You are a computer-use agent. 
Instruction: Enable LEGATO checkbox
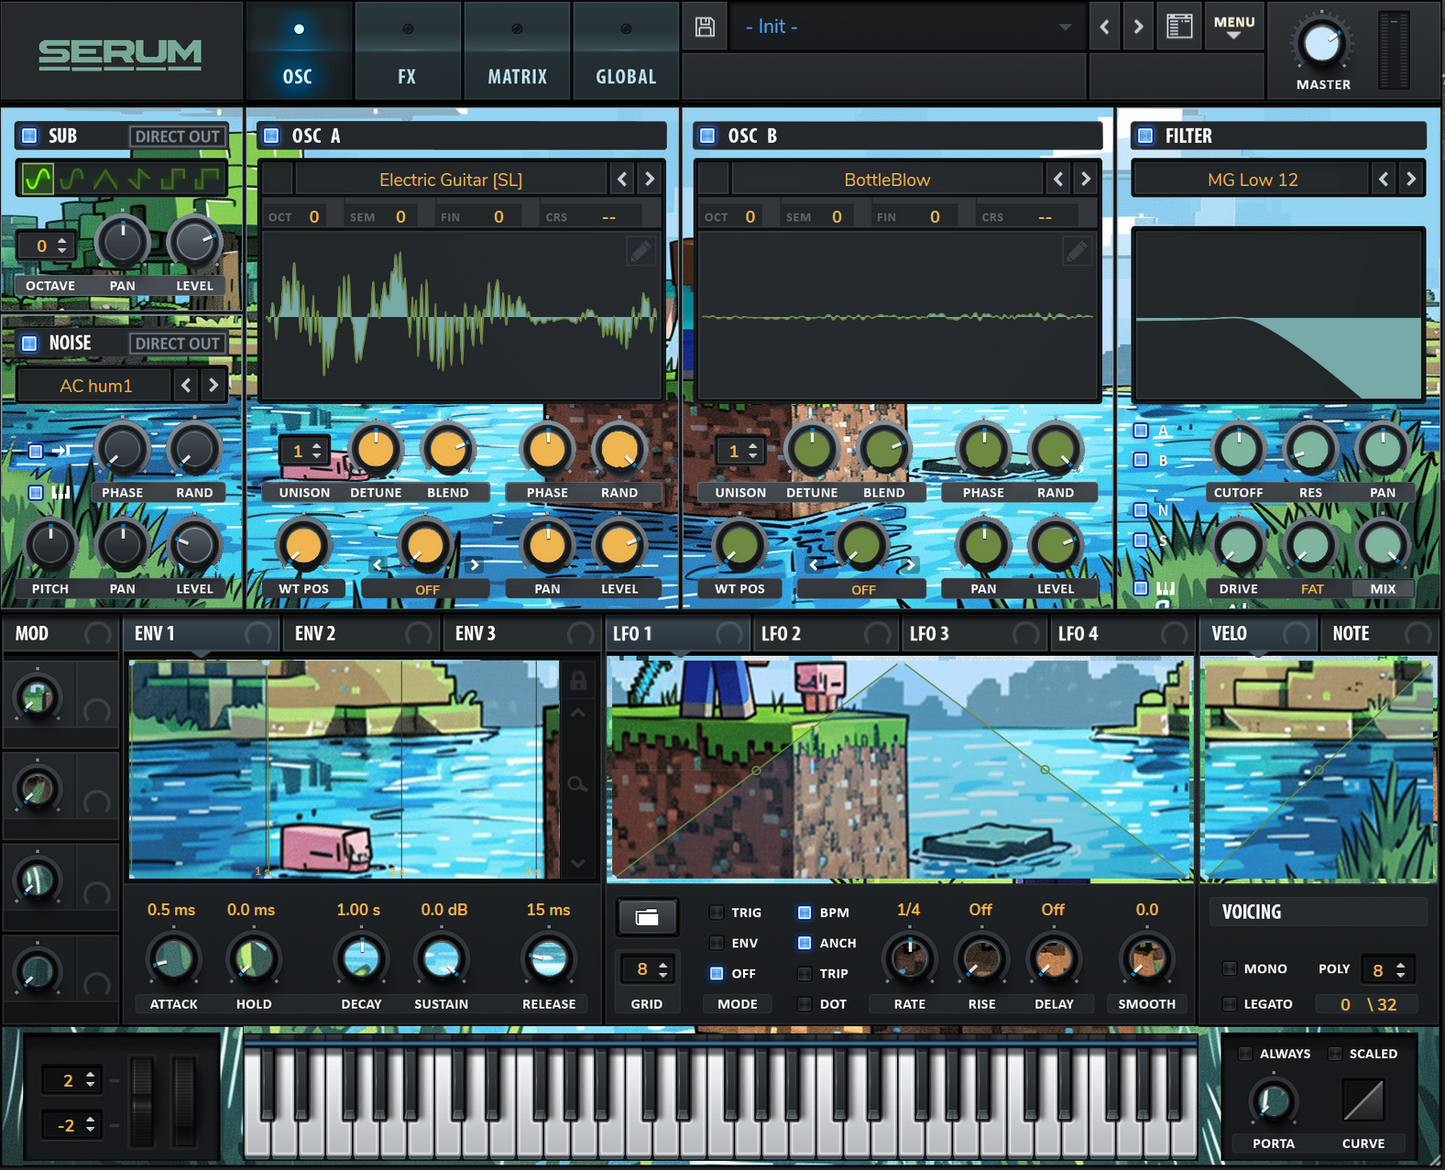tap(1230, 1003)
